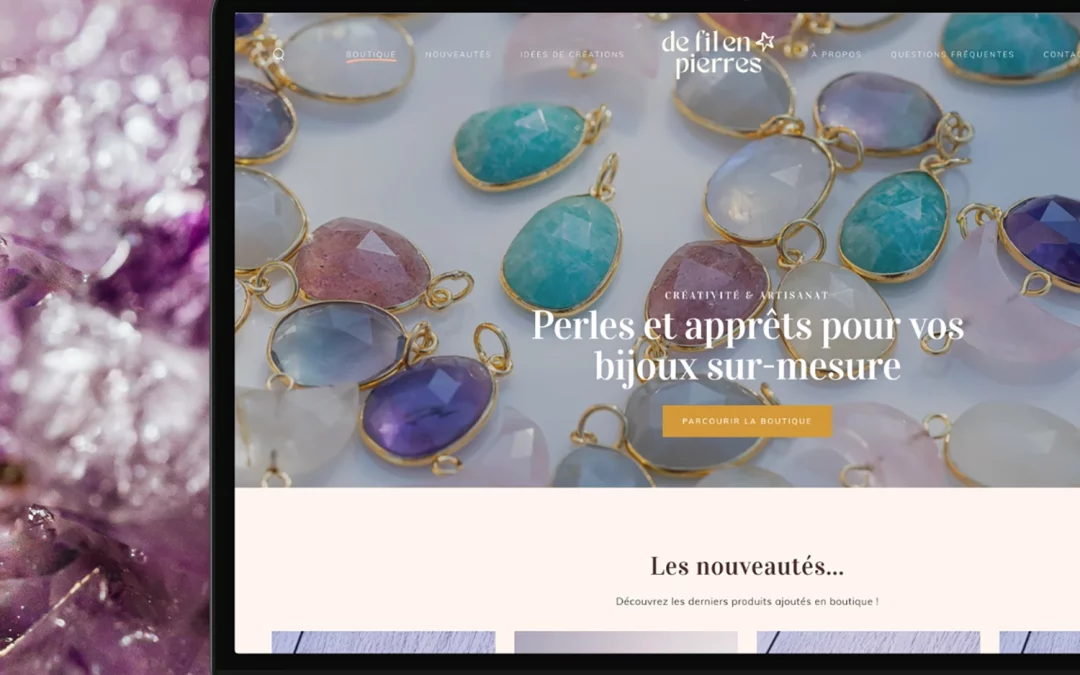The image size is (1080, 675).
Task: Select the partially visible Contact link
Action: tap(1061, 54)
